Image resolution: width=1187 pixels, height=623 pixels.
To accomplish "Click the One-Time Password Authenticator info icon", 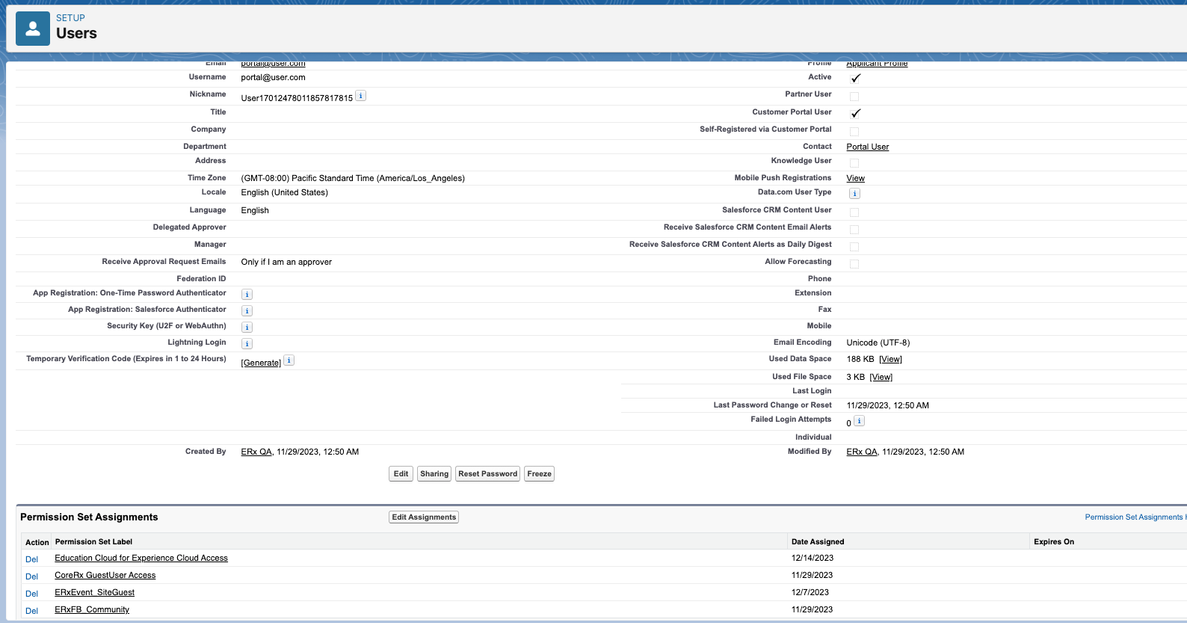I will tap(247, 295).
